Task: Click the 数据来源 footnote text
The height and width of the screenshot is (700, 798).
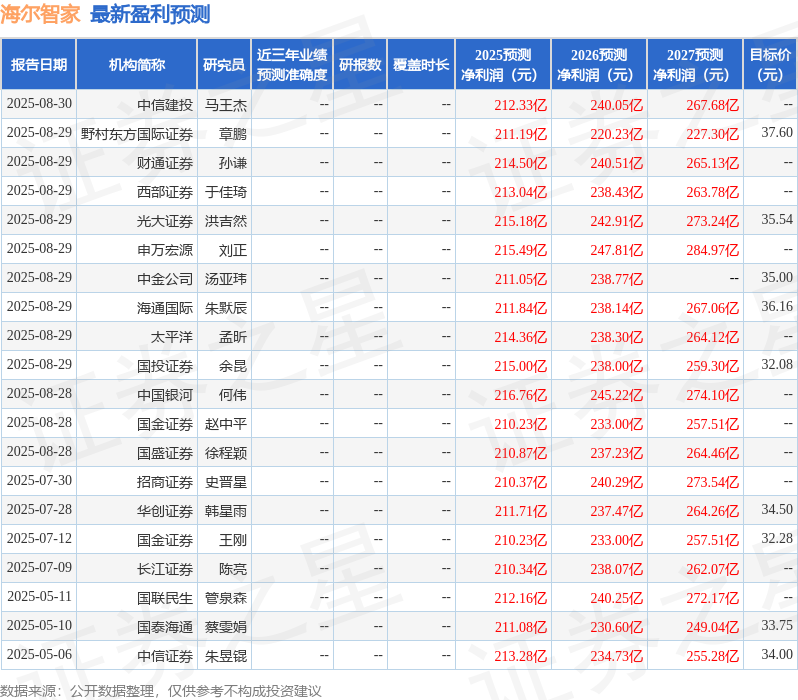Action: [161, 691]
